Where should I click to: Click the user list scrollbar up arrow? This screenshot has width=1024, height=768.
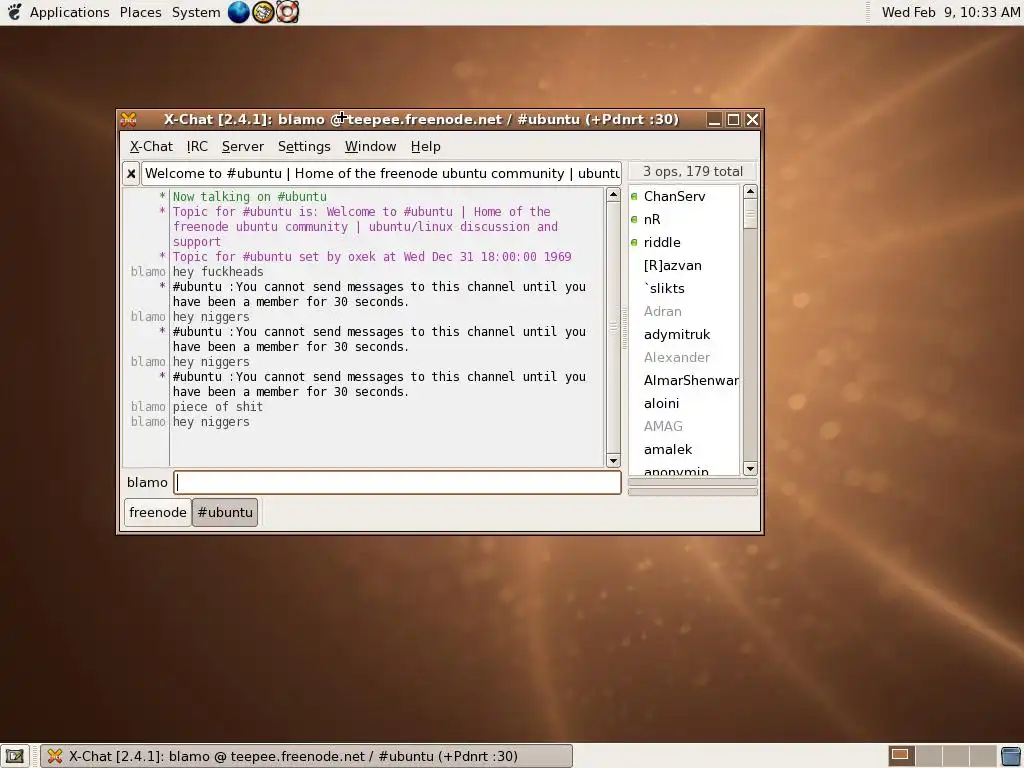click(x=750, y=192)
